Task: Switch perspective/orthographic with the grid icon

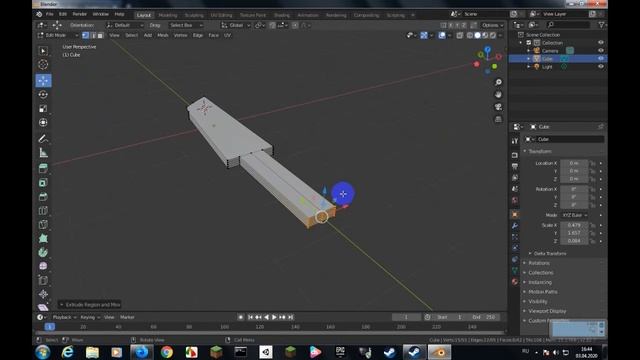Action: coord(498,119)
